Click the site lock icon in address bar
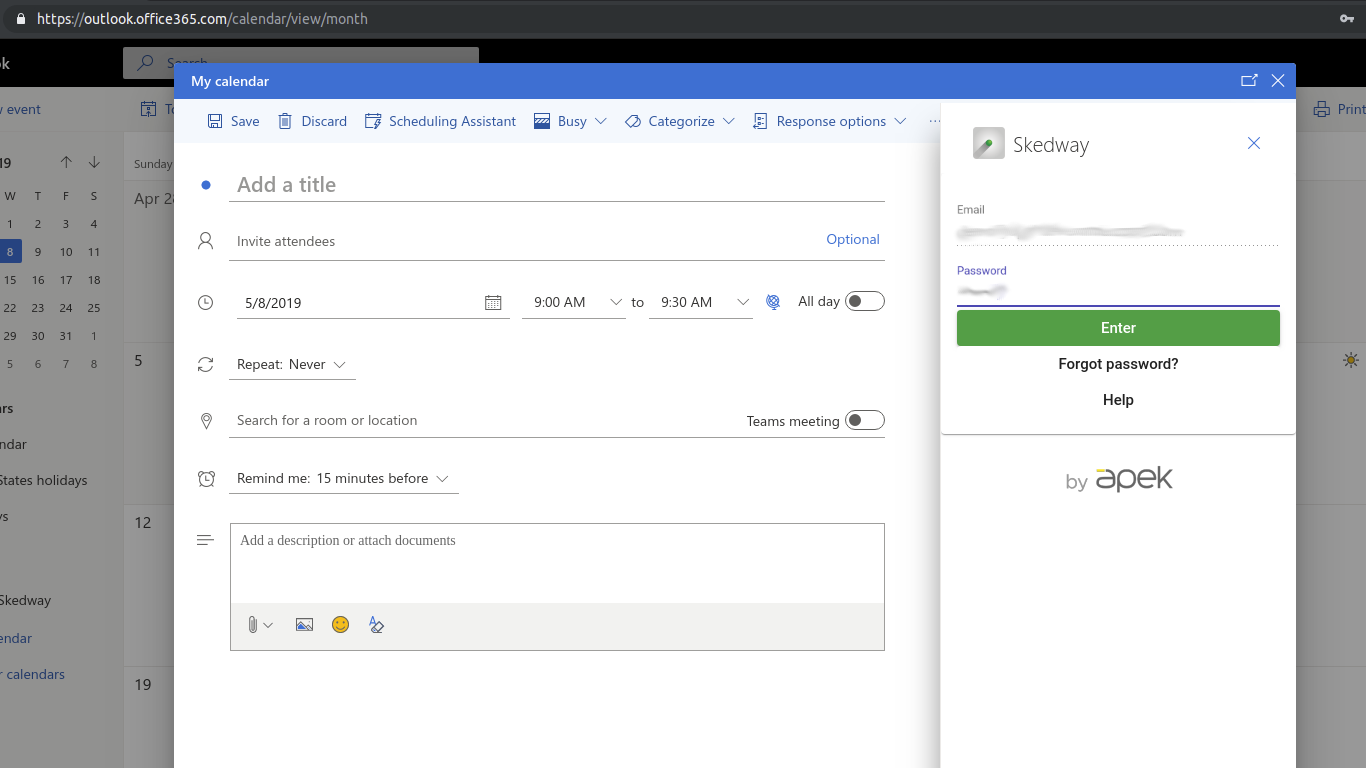The width and height of the screenshot is (1366, 768). coord(21,19)
